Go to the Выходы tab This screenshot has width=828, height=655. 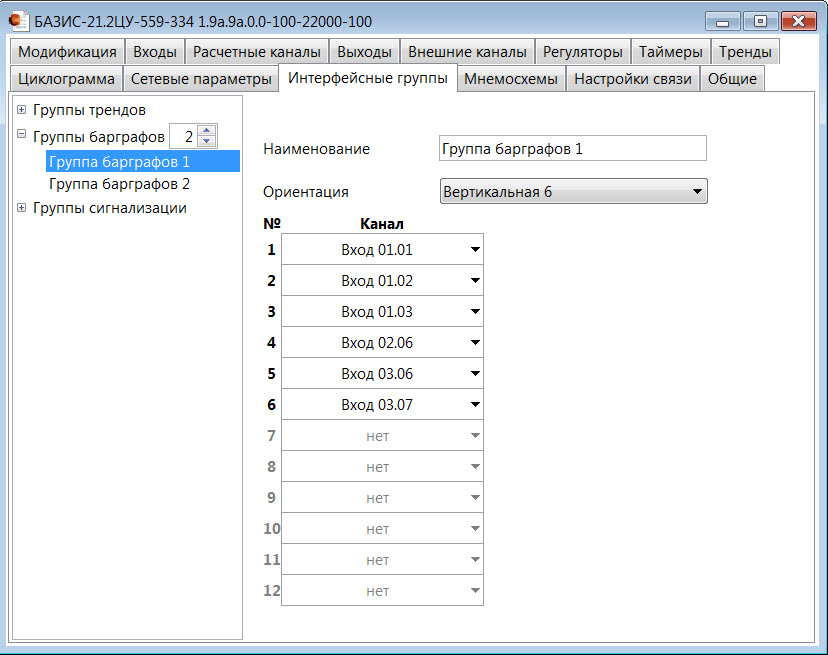(364, 52)
